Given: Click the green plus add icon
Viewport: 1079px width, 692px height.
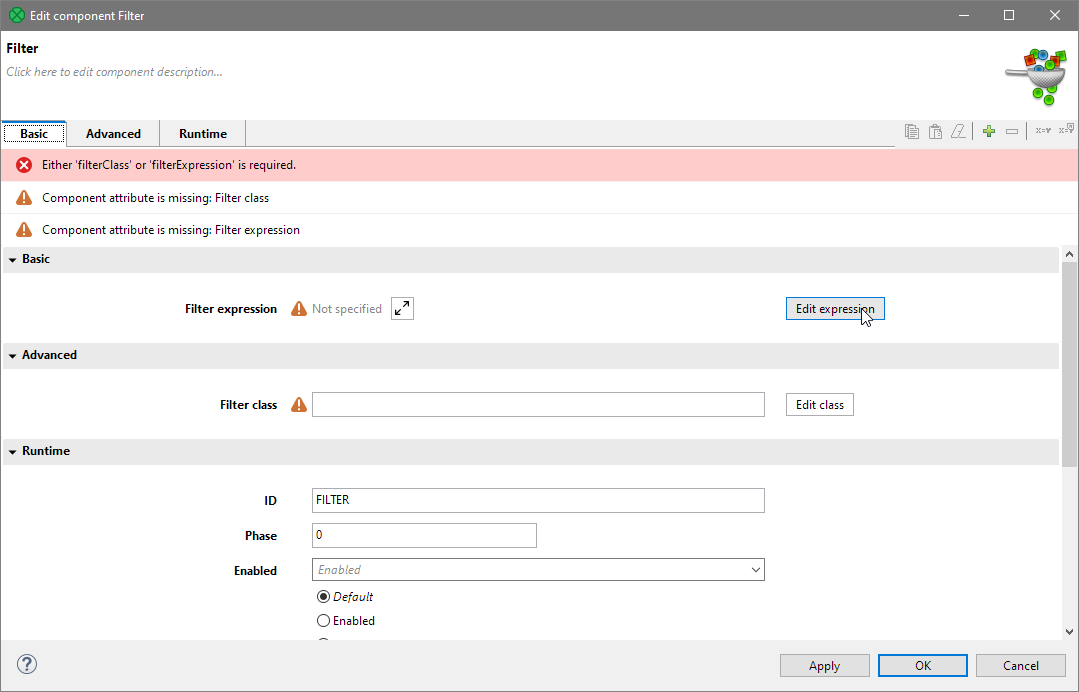Looking at the screenshot, I should pos(989,131).
